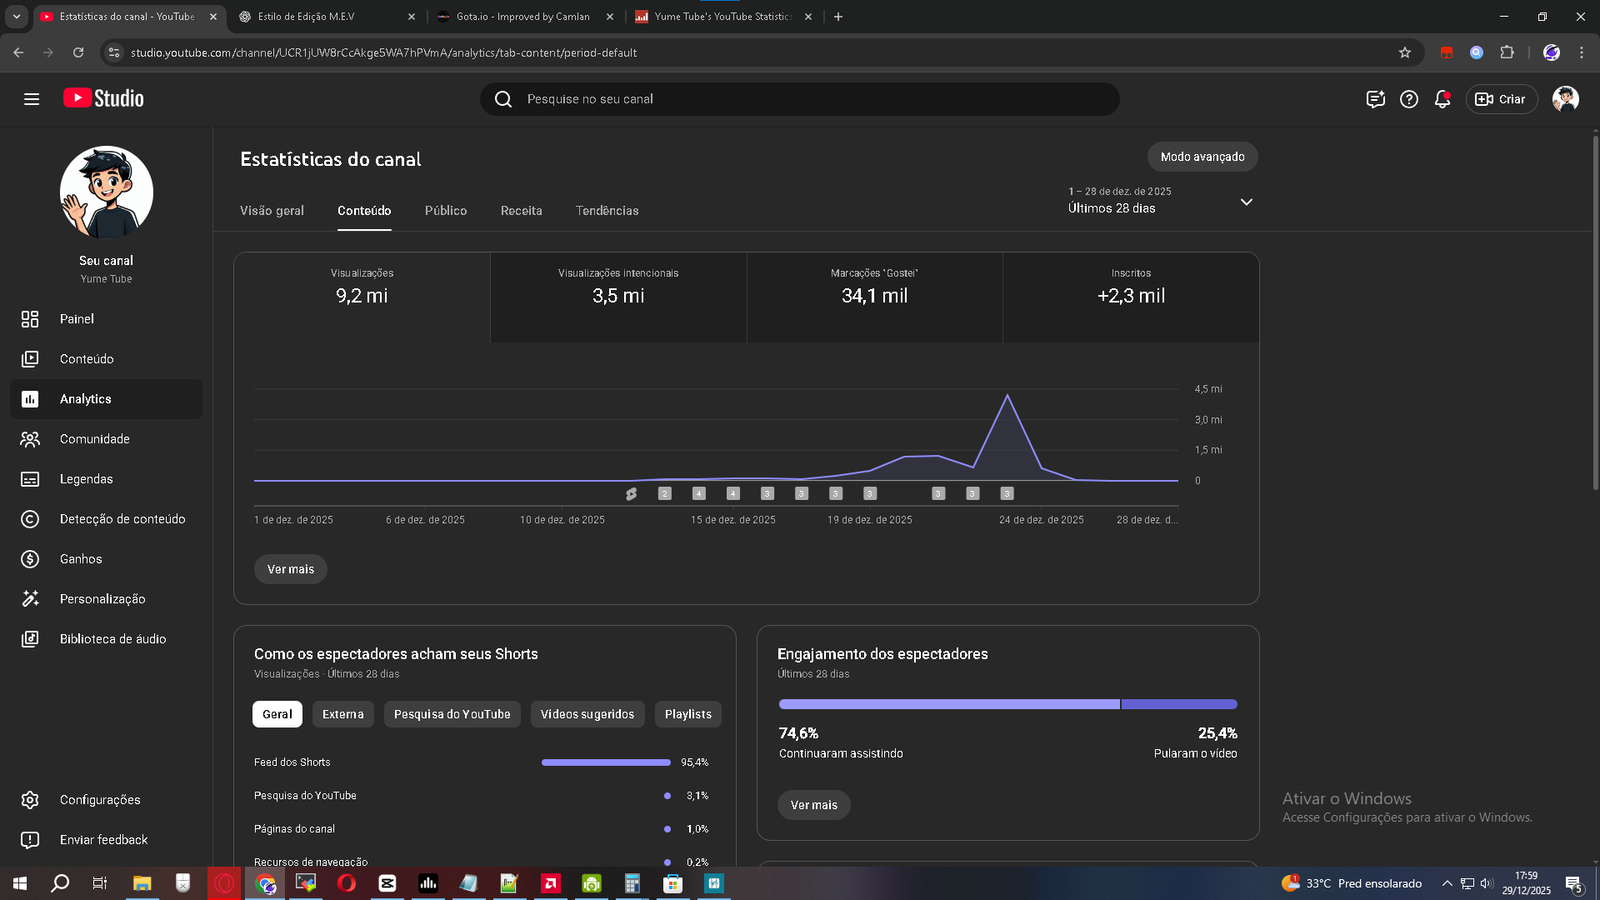Select the Vídeos sugeridos filter chip
The image size is (1600, 900).
(x=587, y=714)
